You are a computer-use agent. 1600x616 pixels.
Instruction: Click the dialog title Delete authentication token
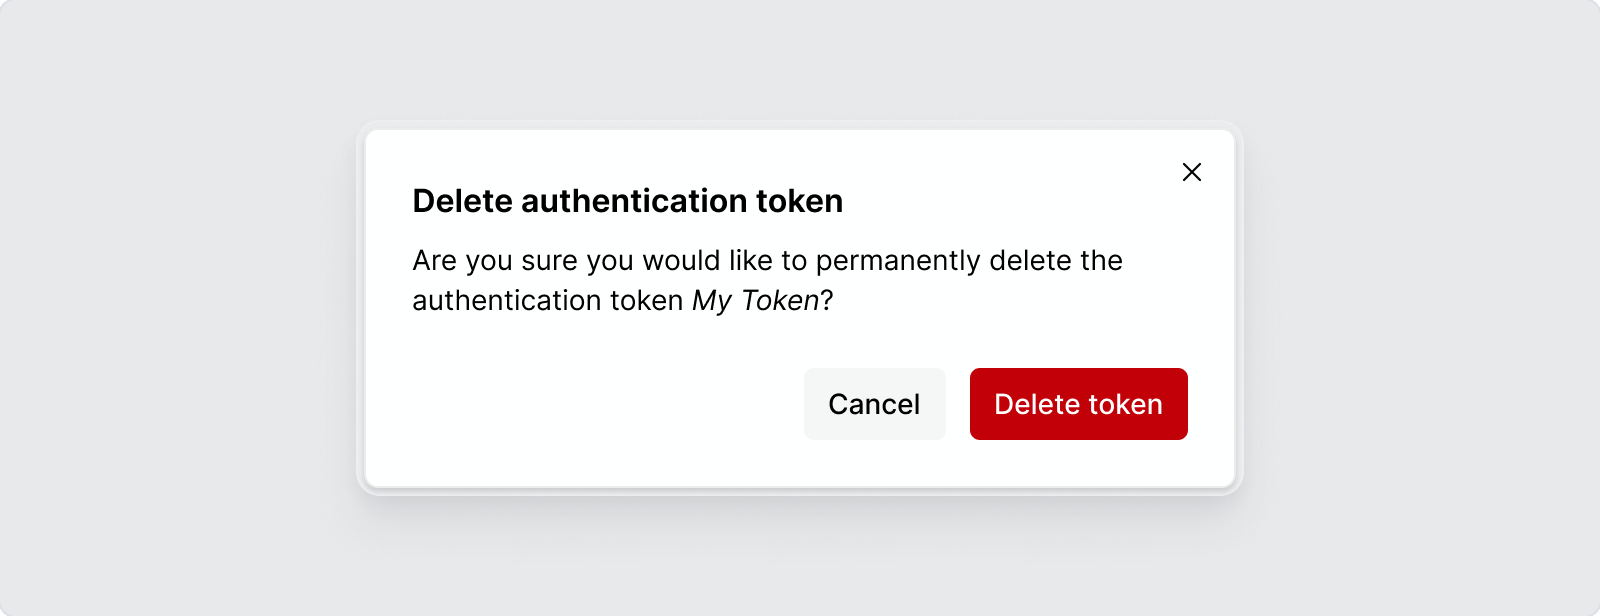pos(627,201)
